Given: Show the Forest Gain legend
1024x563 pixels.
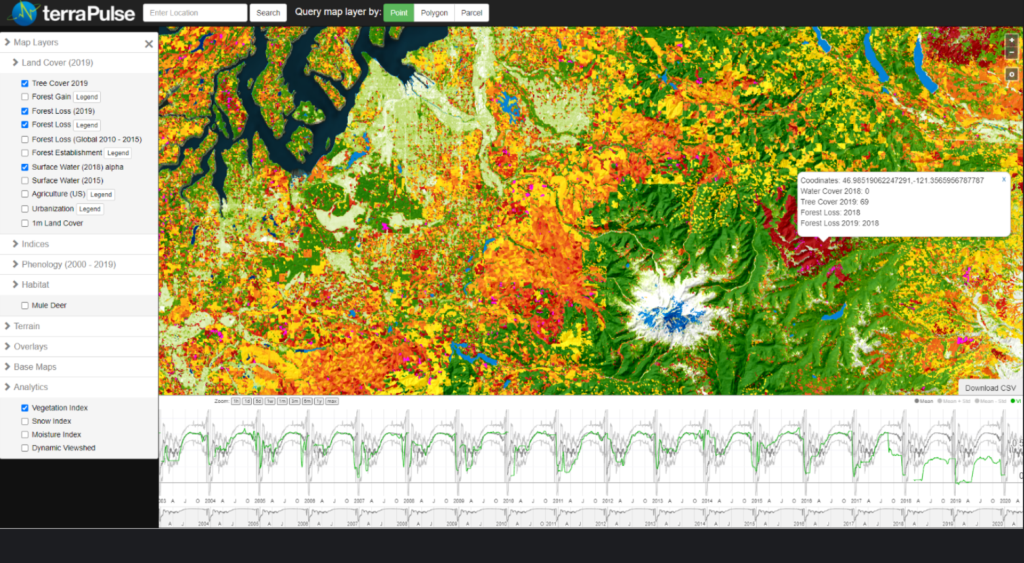Looking at the screenshot, I should click(x=87, y=97).
